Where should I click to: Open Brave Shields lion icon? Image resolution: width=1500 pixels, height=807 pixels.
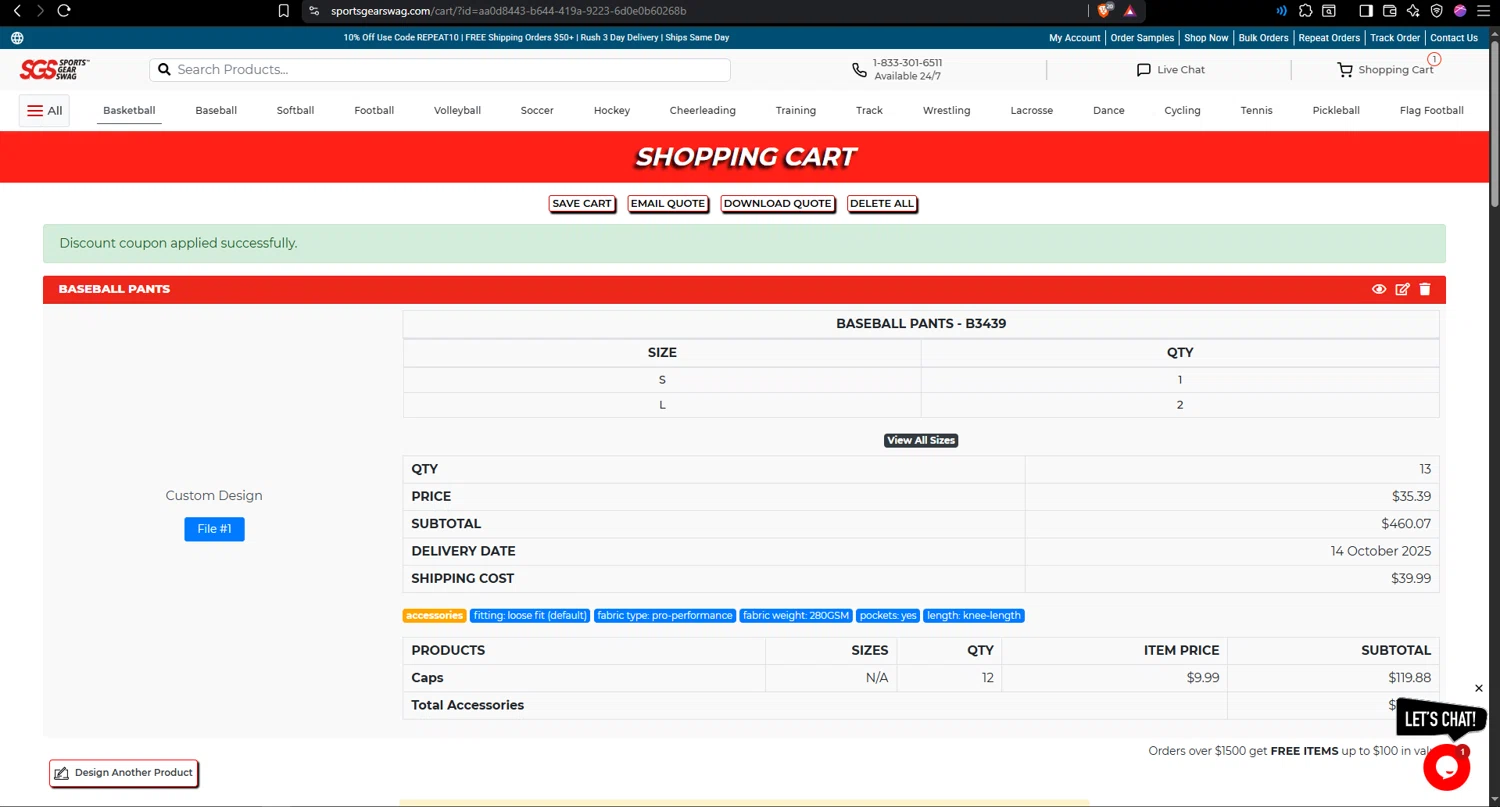point(1104,11)
